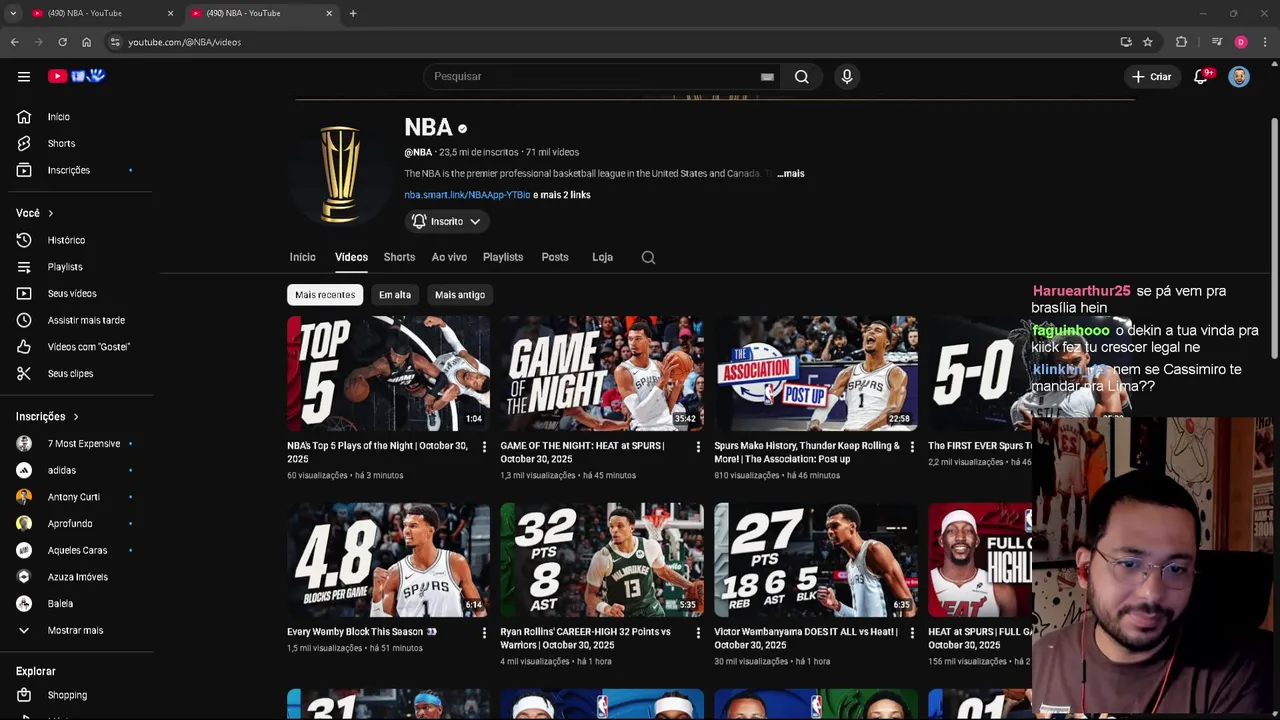Play GAME OF THE NIGHT thumbnail
The height and width of the screenshot is (720, 1280).
coord(602,373)
